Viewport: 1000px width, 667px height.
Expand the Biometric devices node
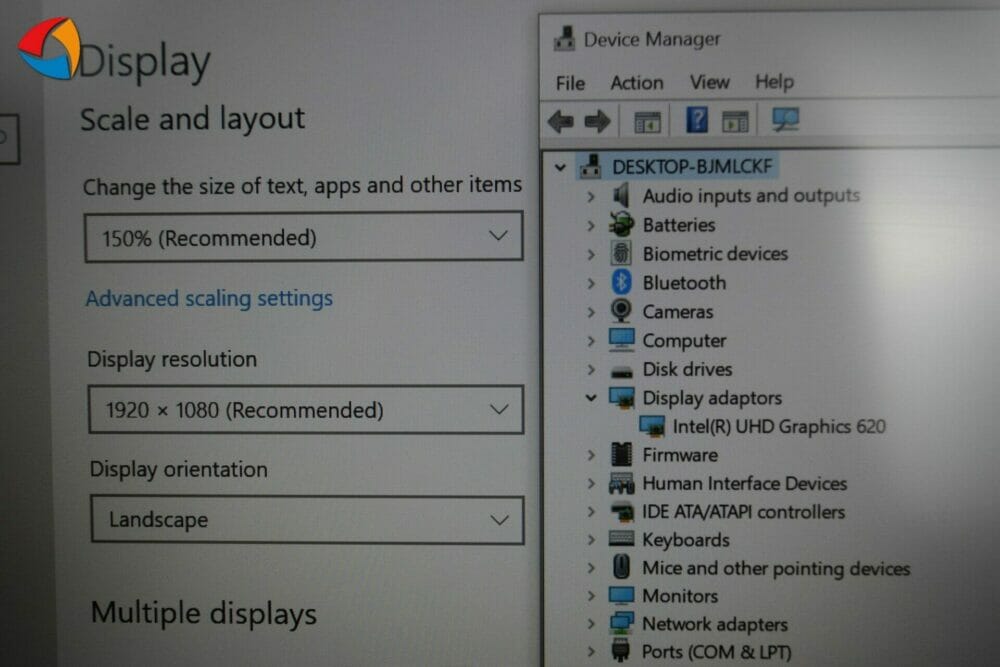tap(591, 254)
